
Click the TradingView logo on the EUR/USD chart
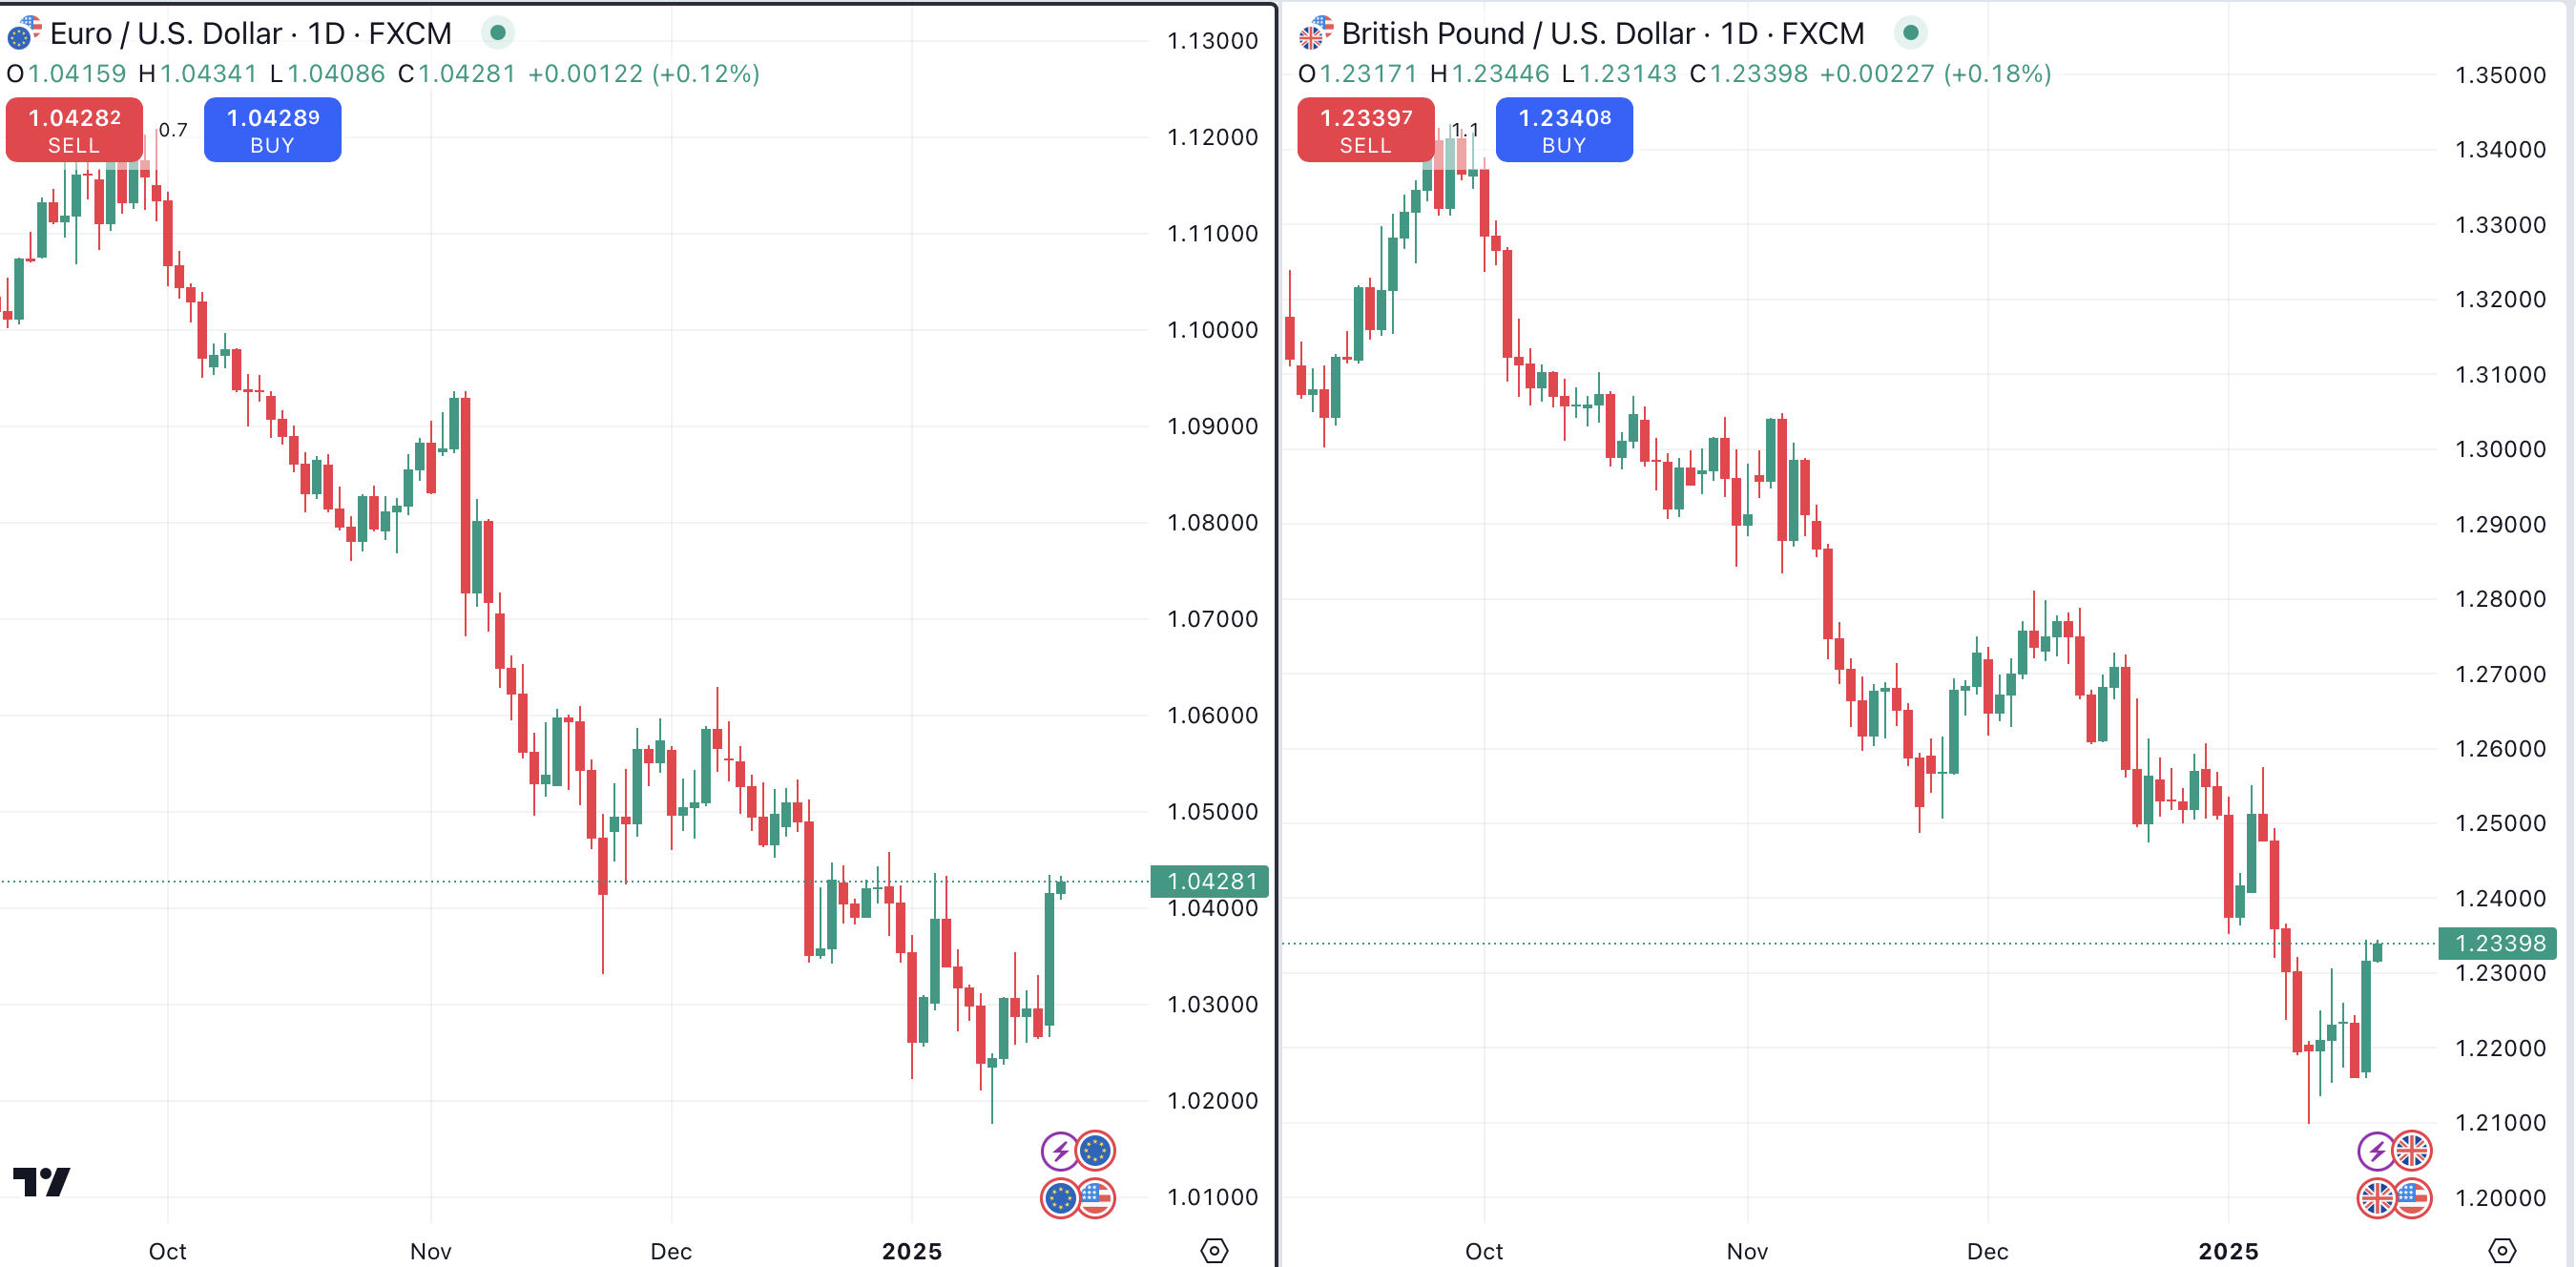pyautogui.click(x=41, y=1181)
